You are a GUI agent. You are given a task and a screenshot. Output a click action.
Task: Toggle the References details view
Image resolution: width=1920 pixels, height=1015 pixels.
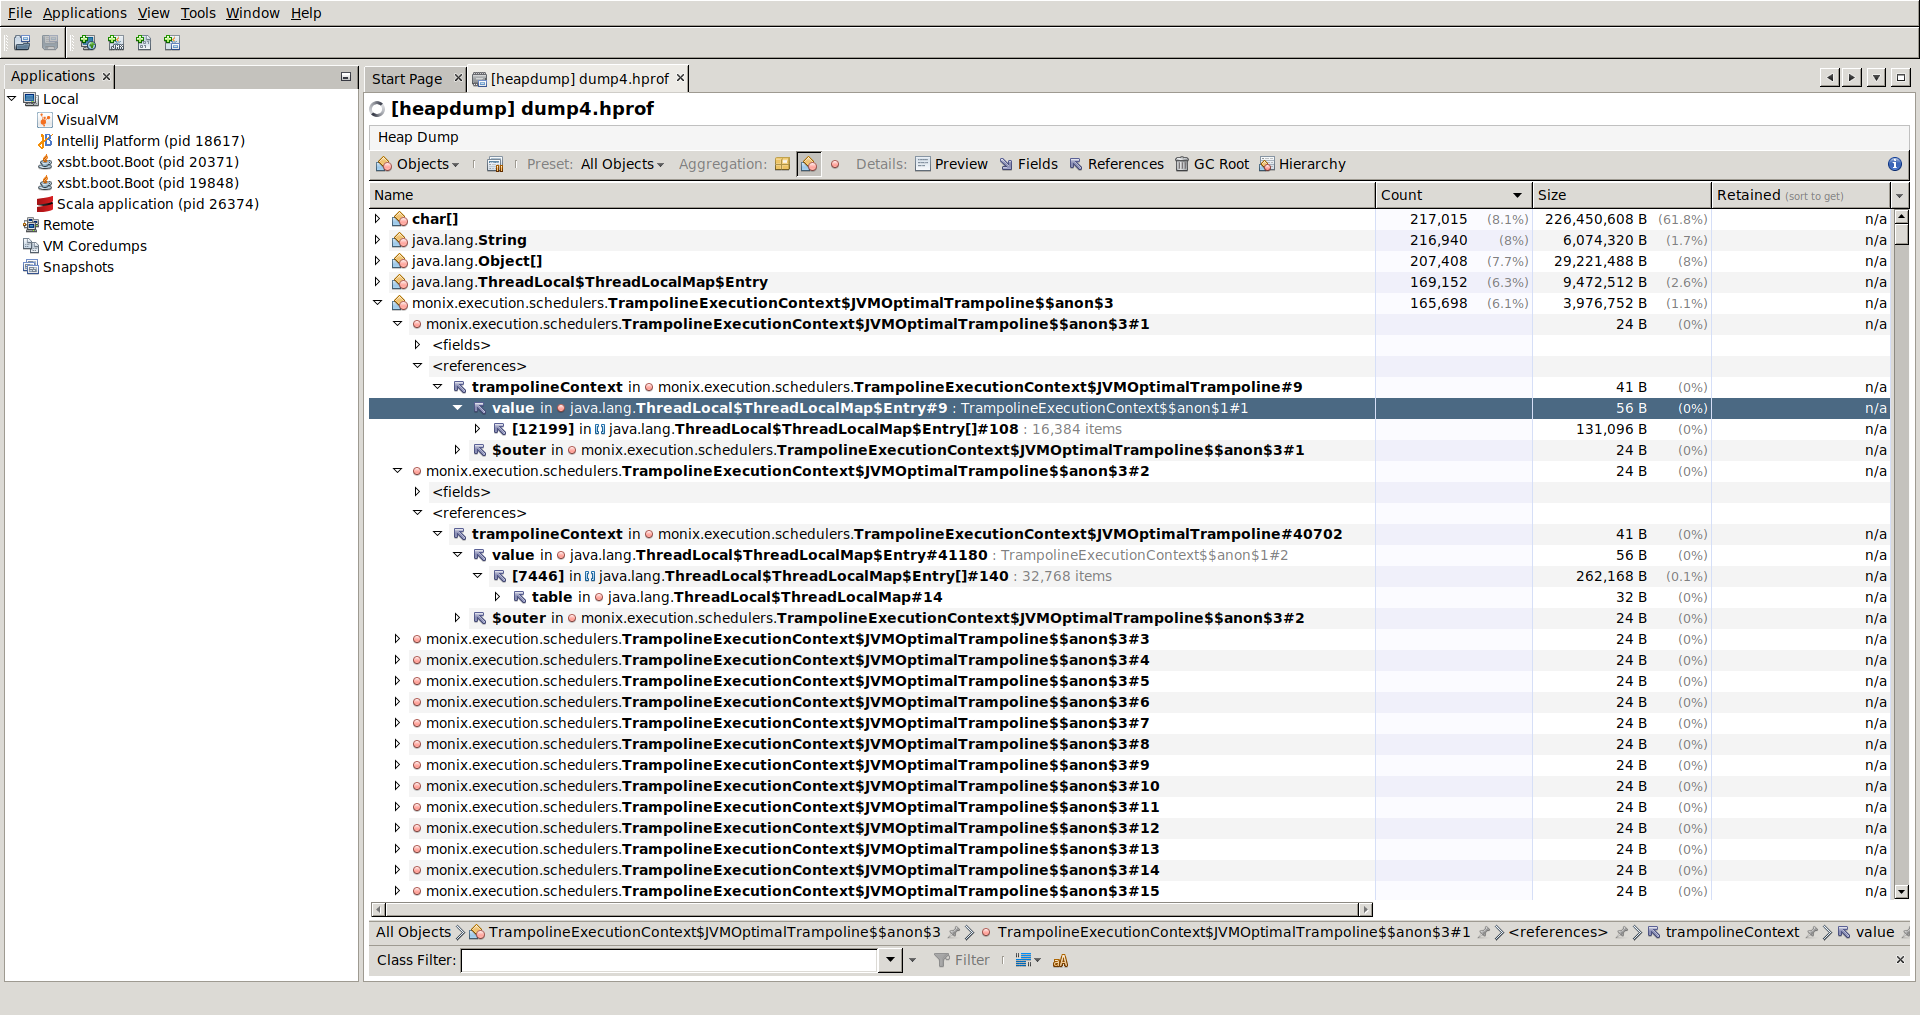1116,164
